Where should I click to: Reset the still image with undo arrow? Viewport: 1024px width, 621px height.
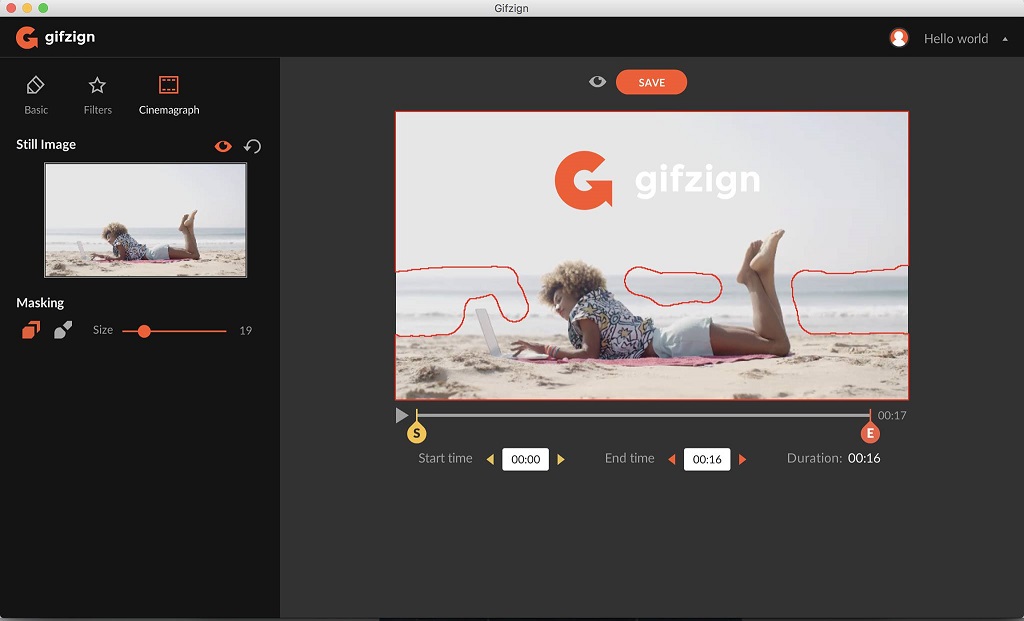click(x=252, y=146)
